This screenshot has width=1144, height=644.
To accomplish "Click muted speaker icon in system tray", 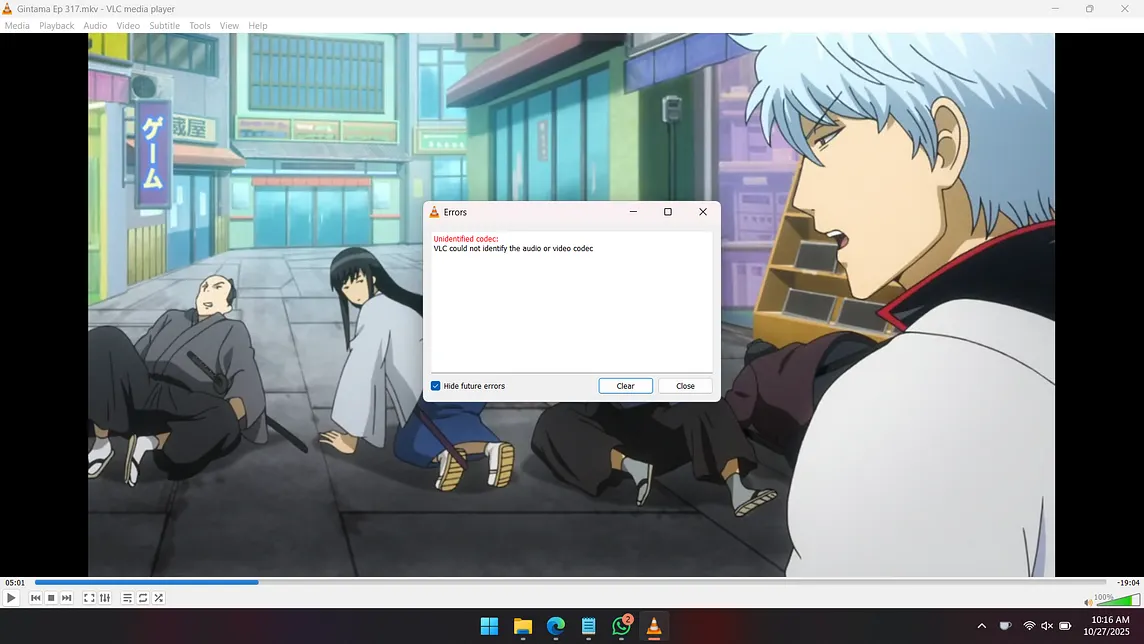I will [x=1047, y=626].
